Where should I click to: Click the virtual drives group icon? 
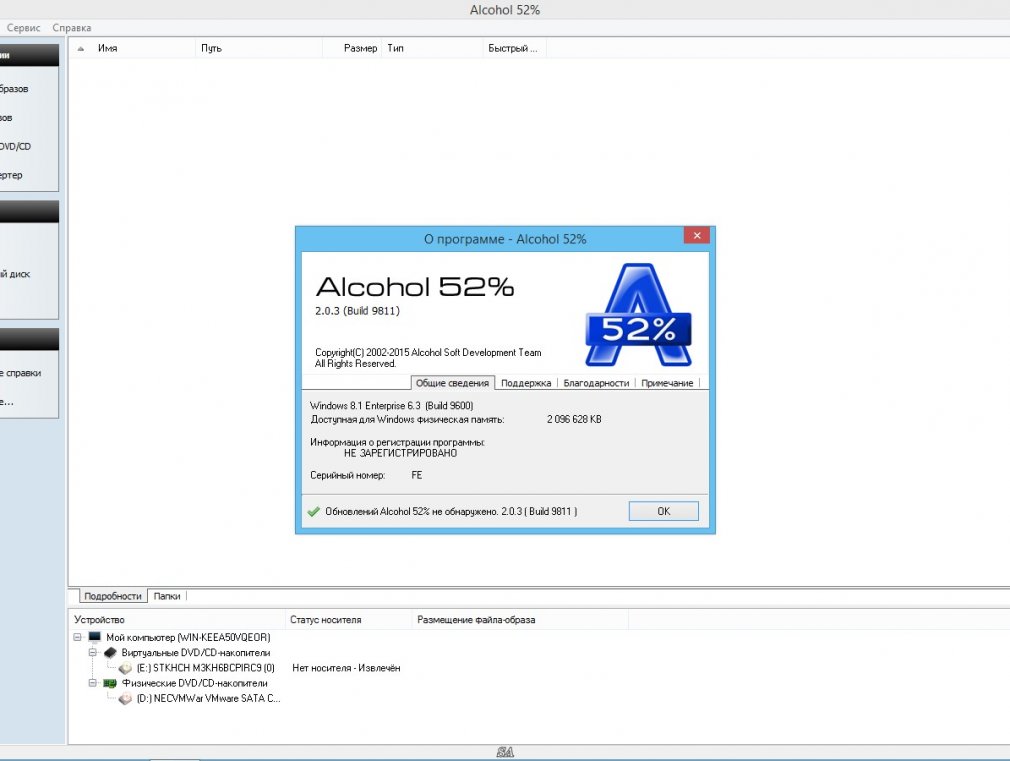(x=110, y=652)
